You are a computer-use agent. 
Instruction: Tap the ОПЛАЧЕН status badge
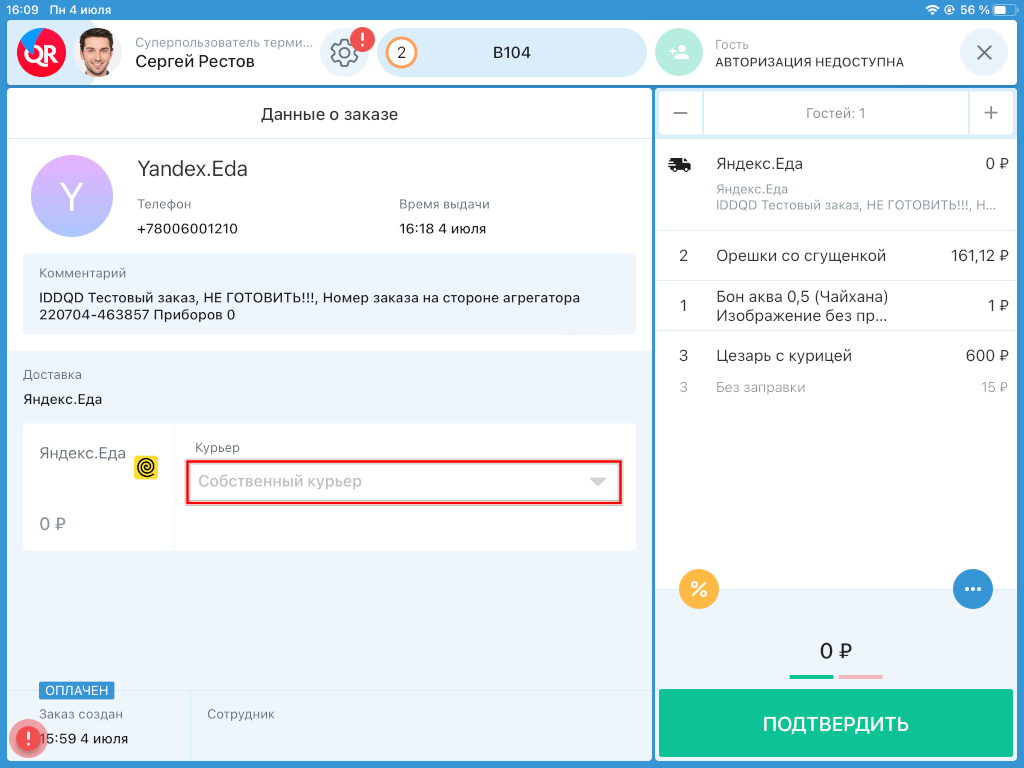(77, 690)
